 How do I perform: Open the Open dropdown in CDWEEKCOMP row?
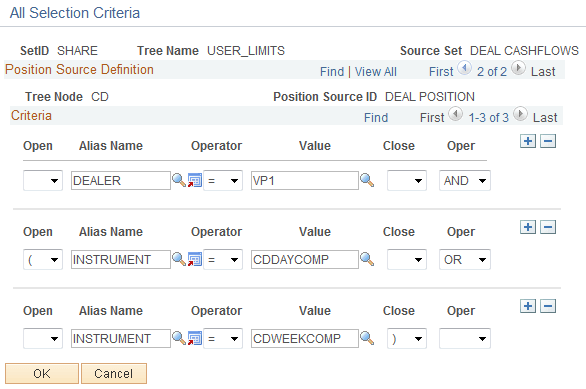point(43,339)
